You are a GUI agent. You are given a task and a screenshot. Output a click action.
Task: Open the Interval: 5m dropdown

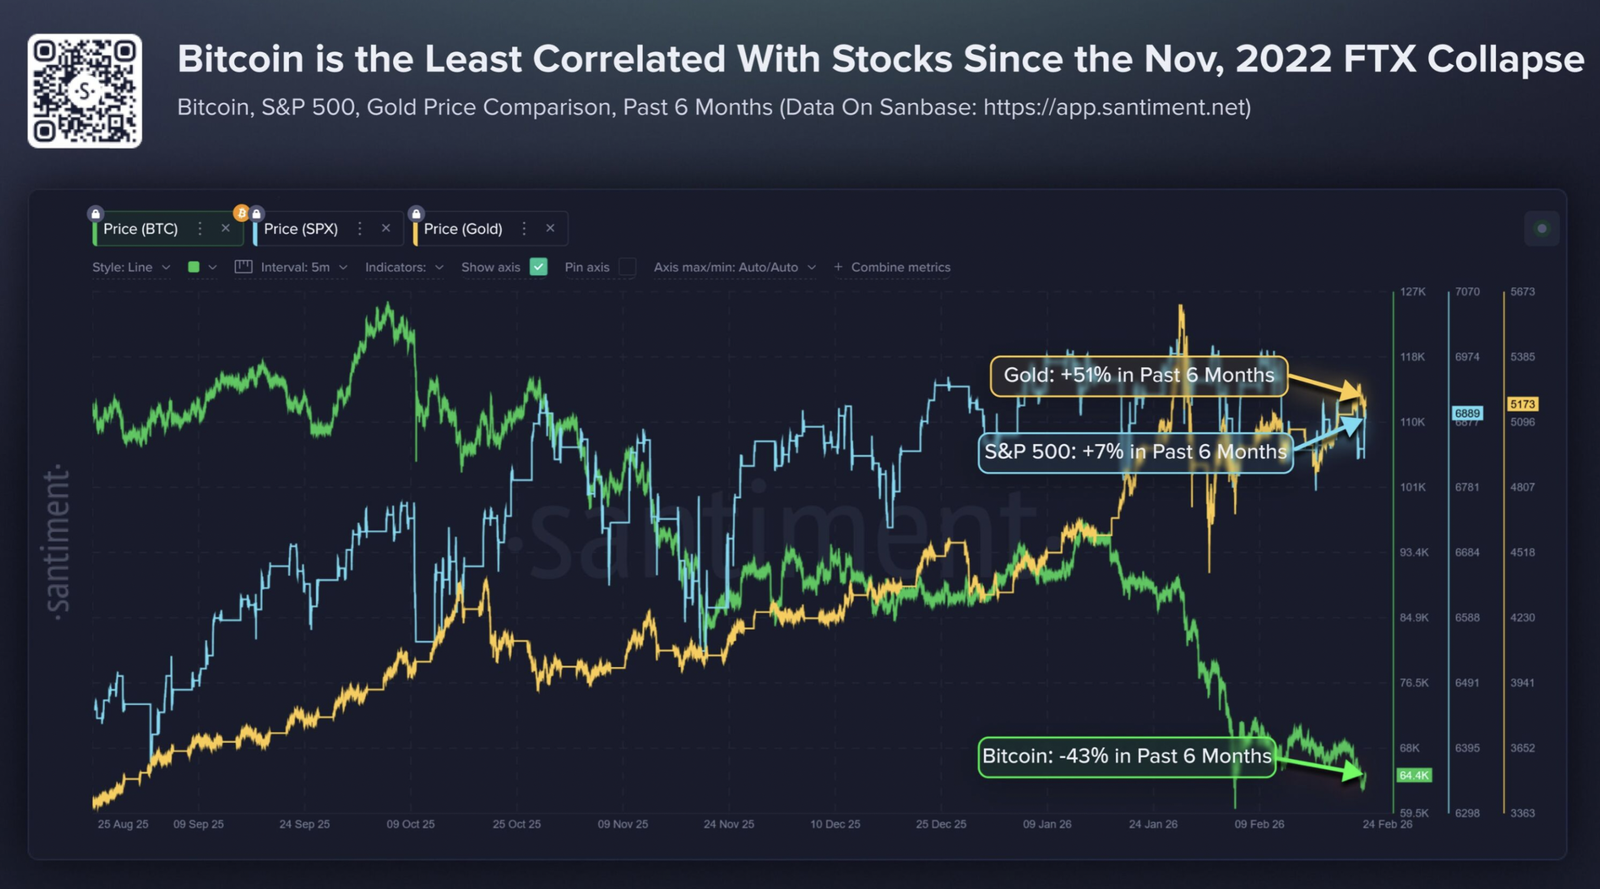[304, 267]
